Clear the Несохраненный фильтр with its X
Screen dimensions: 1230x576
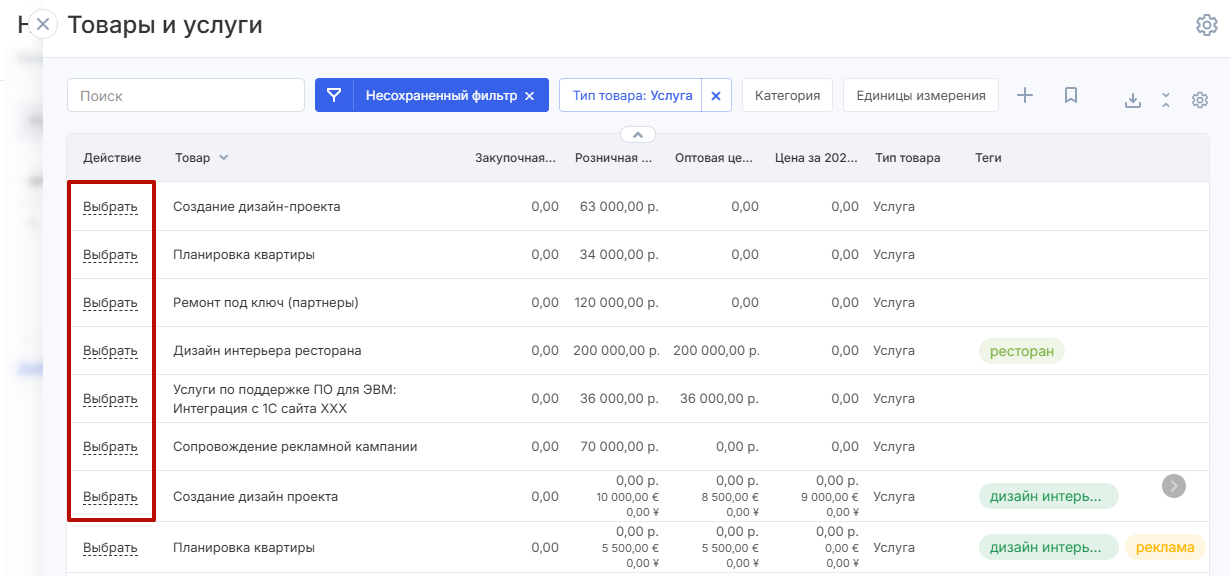(530, 96)
